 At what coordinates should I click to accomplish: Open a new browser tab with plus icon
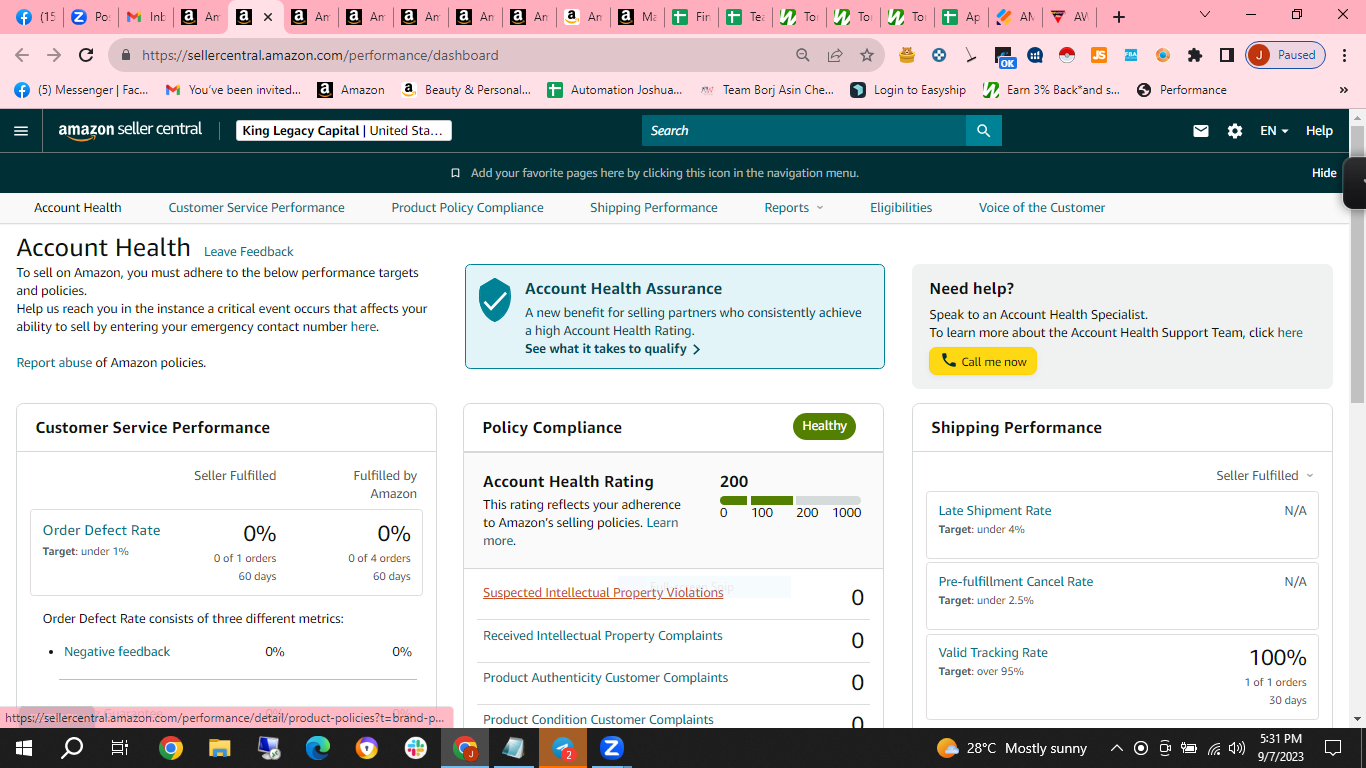[1119, 17]
